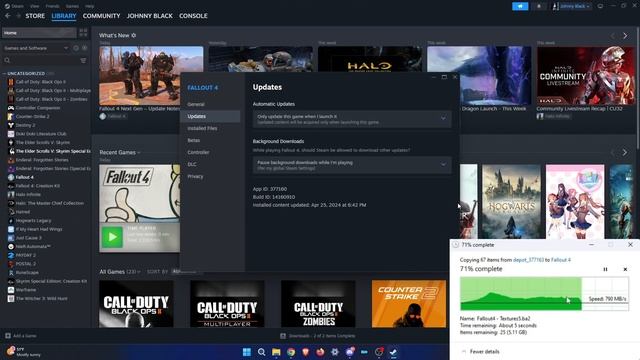
Task: Open Counter-Strike 2 game tile
Action: coord(409,304)
